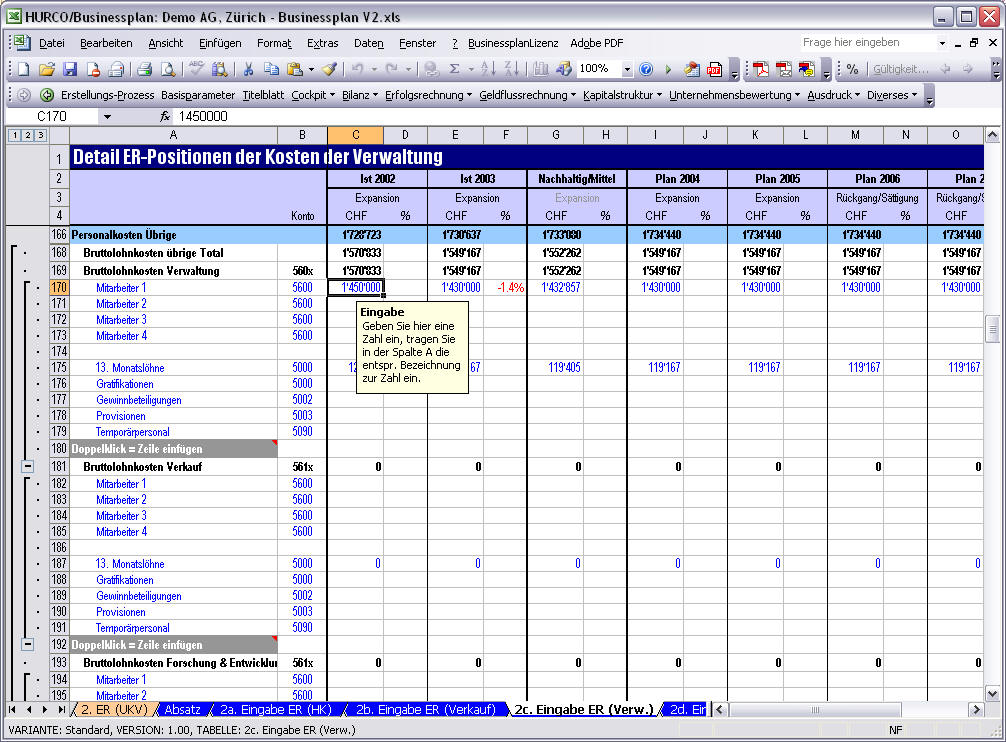Click the Permission document icon with red stop sign
Image resolution: width=1006 pixels, height=742 pixels.
pos(93,69)
